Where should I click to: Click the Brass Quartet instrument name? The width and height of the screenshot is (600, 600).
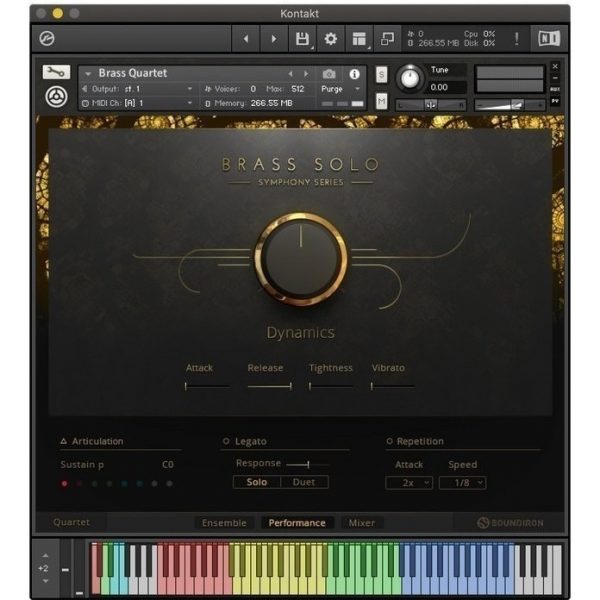tap(133, 73)
